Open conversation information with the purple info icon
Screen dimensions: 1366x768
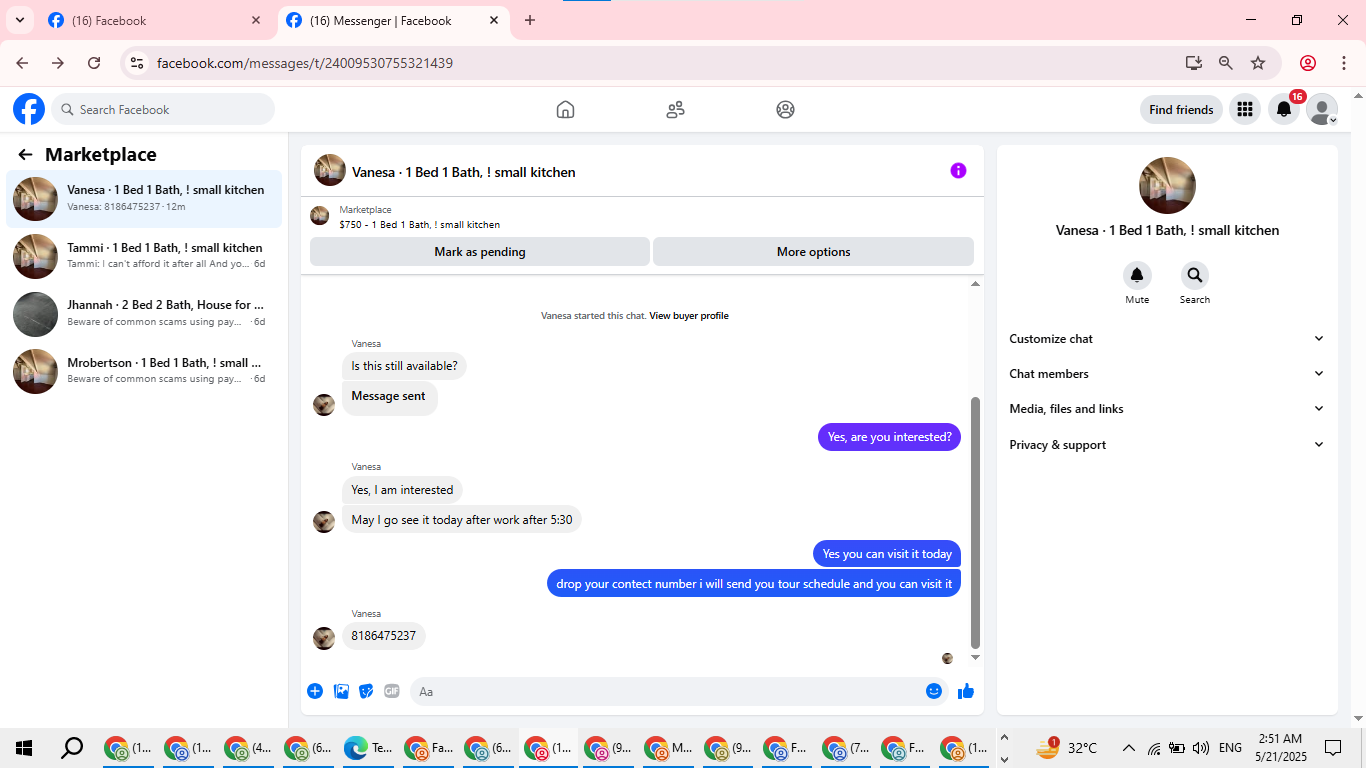pos(958,171)
